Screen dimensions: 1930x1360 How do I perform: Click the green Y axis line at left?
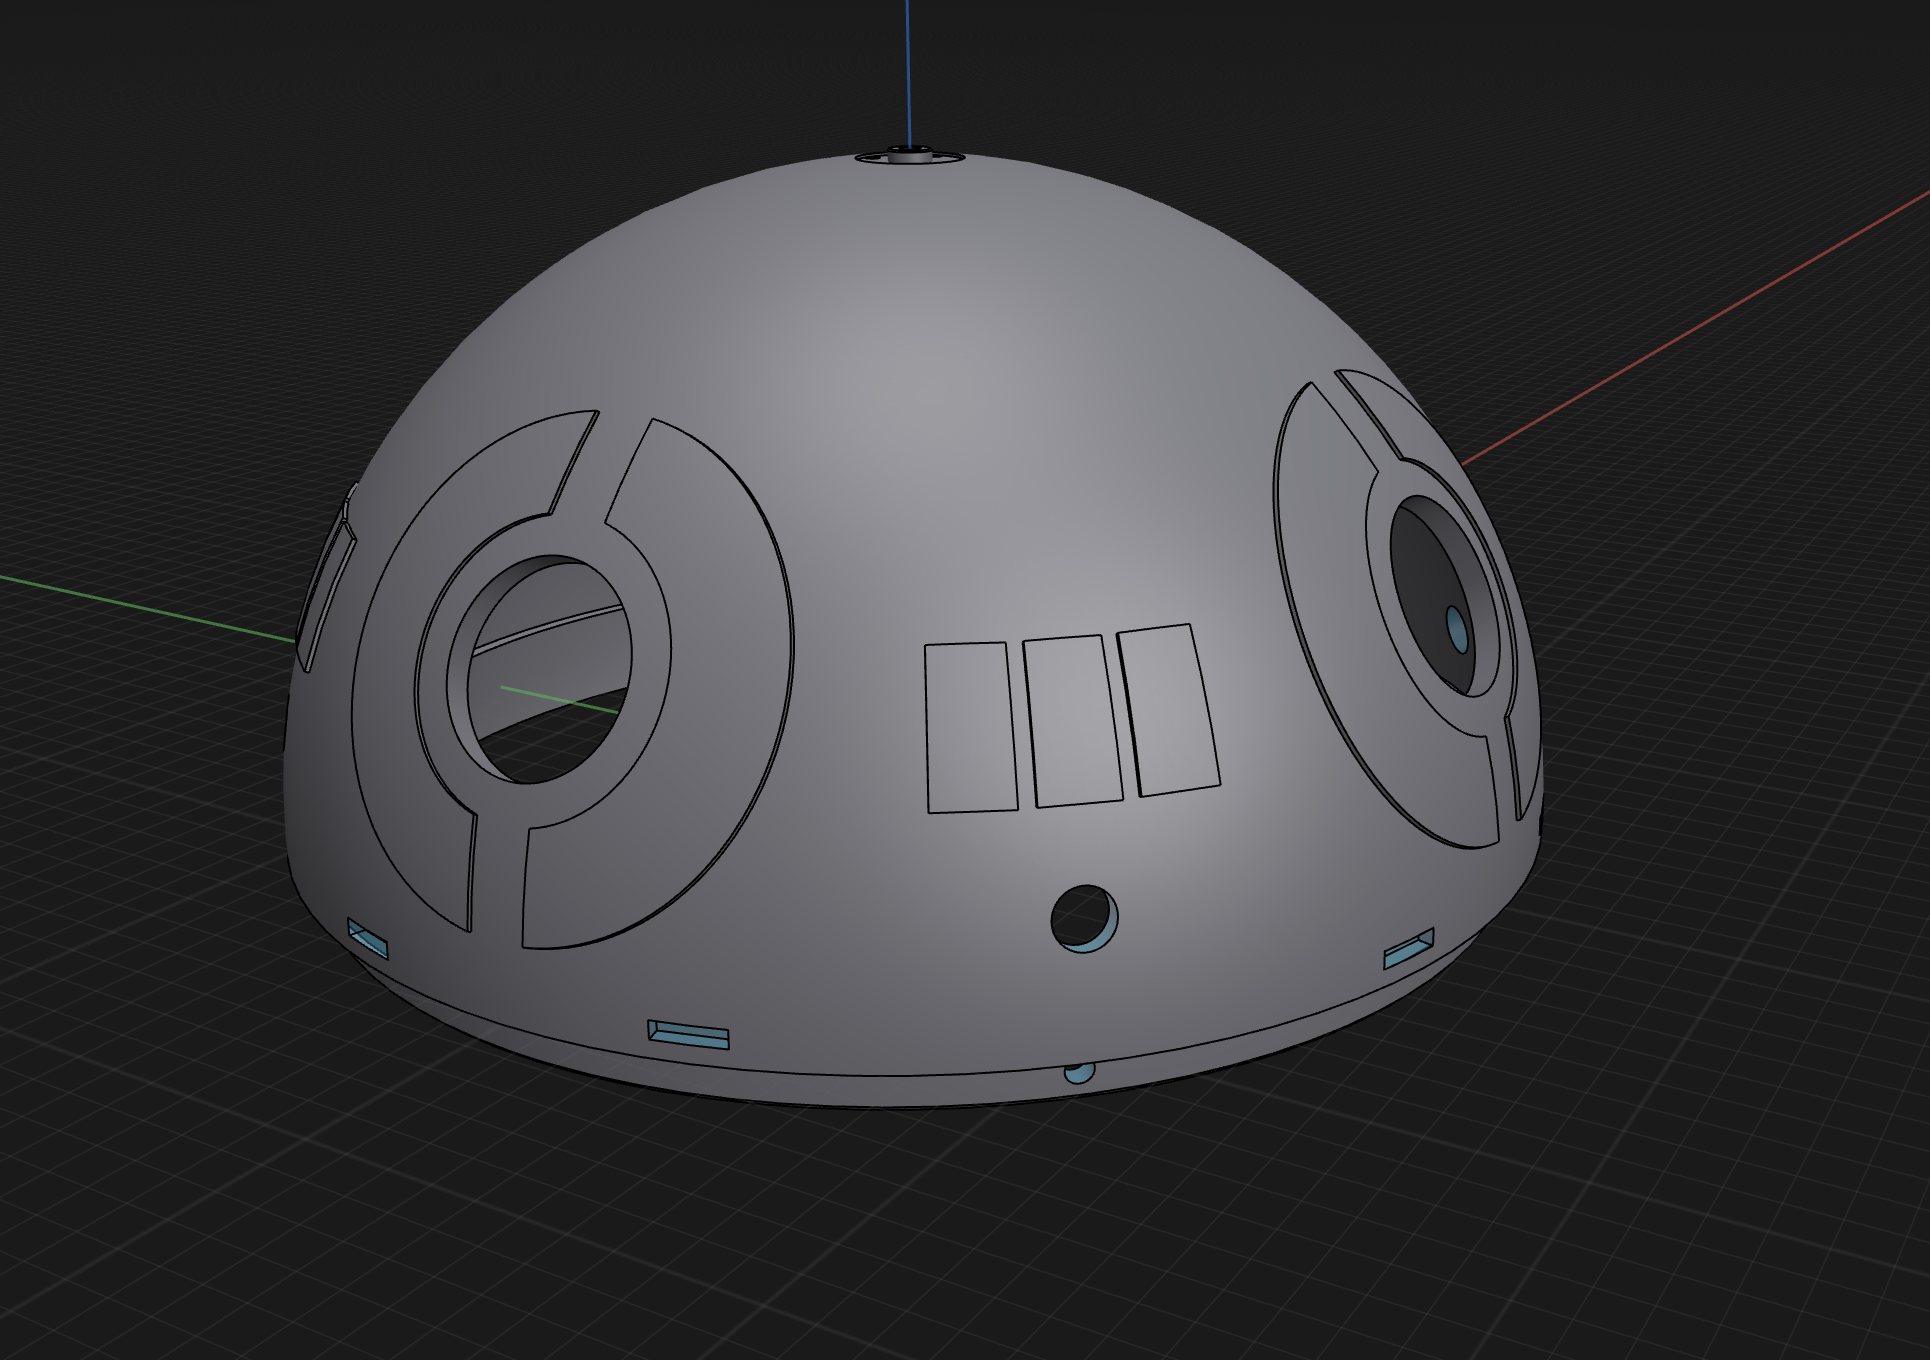click(x=148, y=607)
